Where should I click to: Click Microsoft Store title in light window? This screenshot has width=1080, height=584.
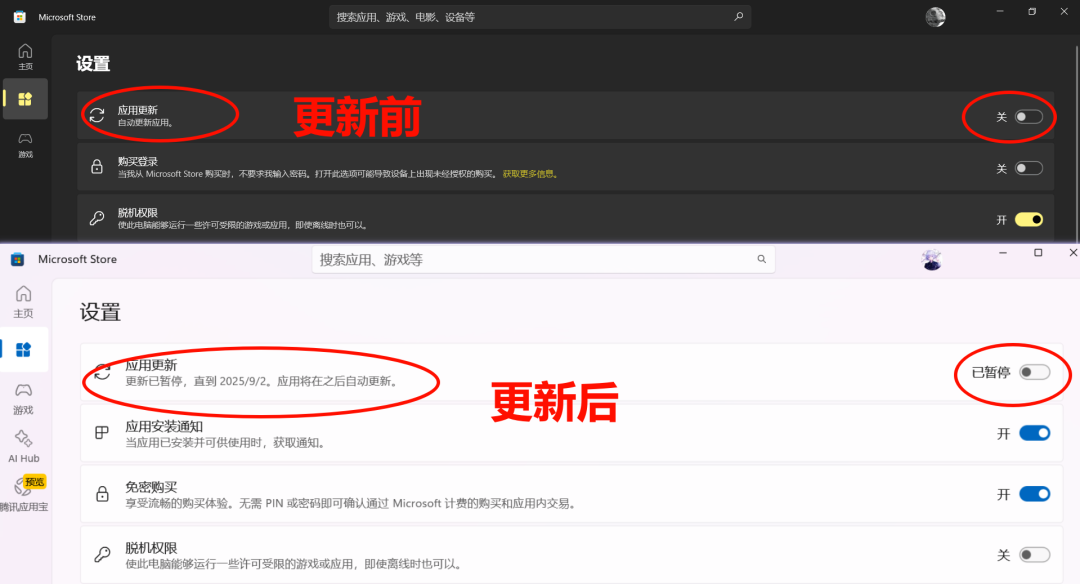click(77, 259)
